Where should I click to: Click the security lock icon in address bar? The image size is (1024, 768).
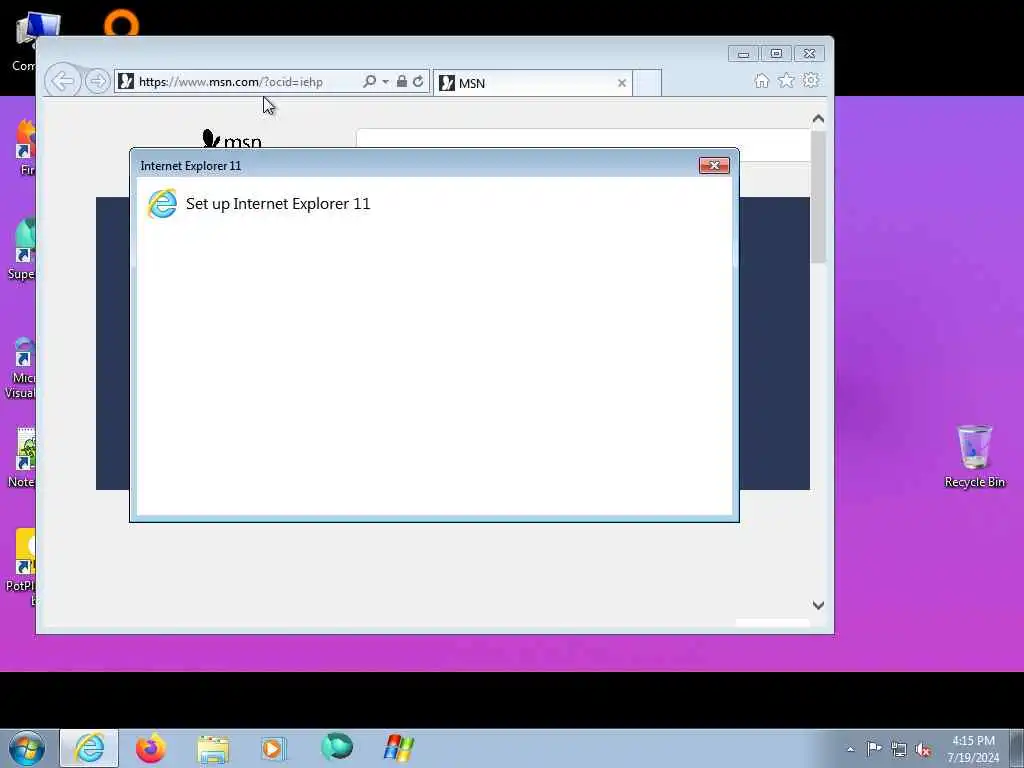tap(402, 81)
